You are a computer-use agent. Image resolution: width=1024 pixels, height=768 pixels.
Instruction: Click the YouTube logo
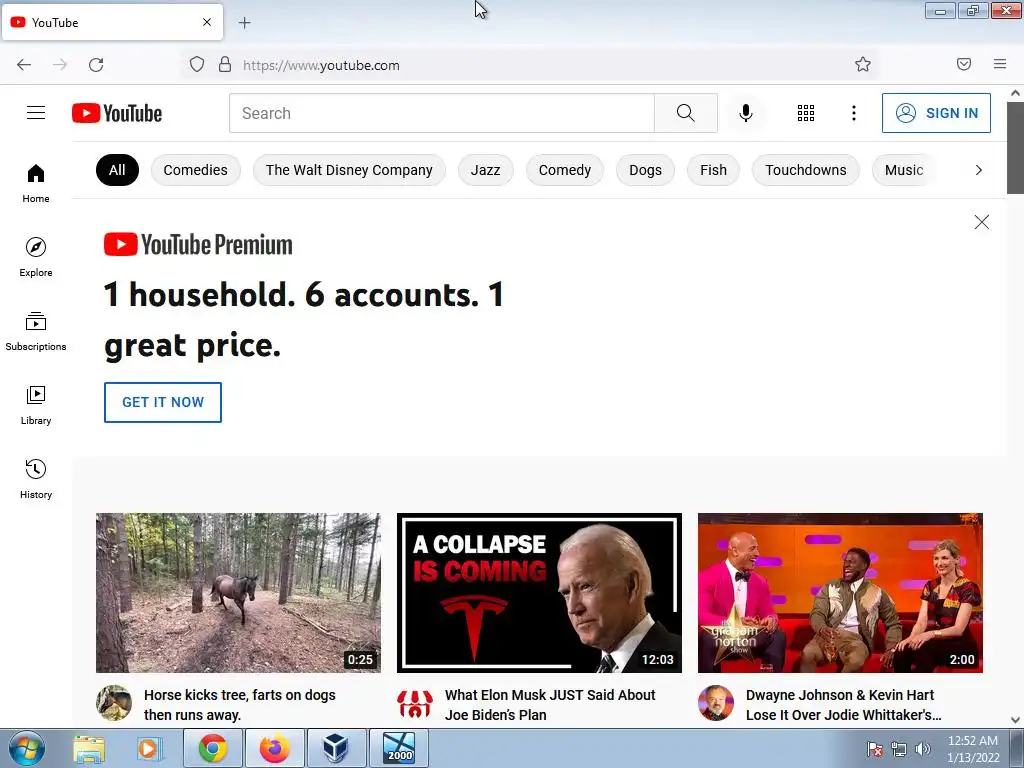(x=117, y=113)
